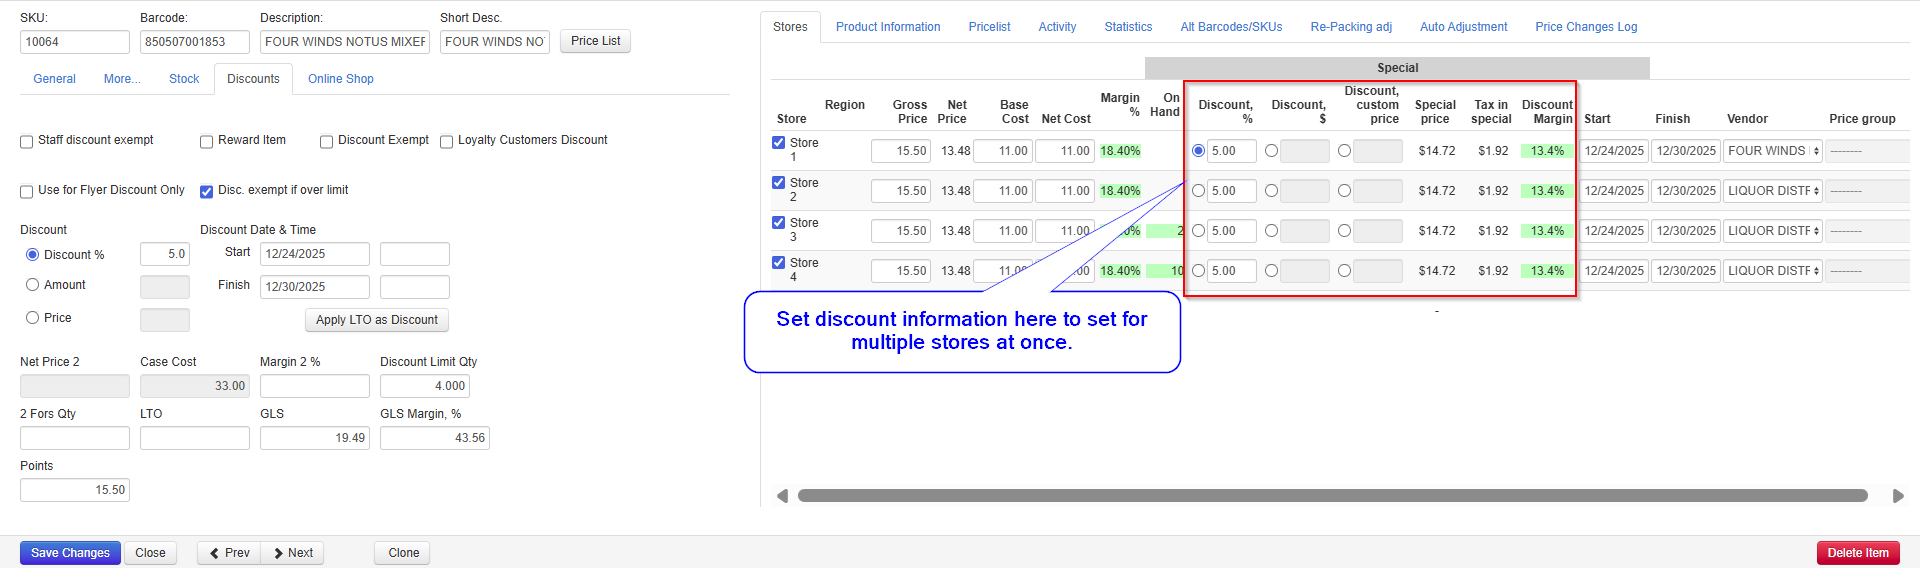
Task: Click the Discount Limit Qty field
Action: point(425,386)
